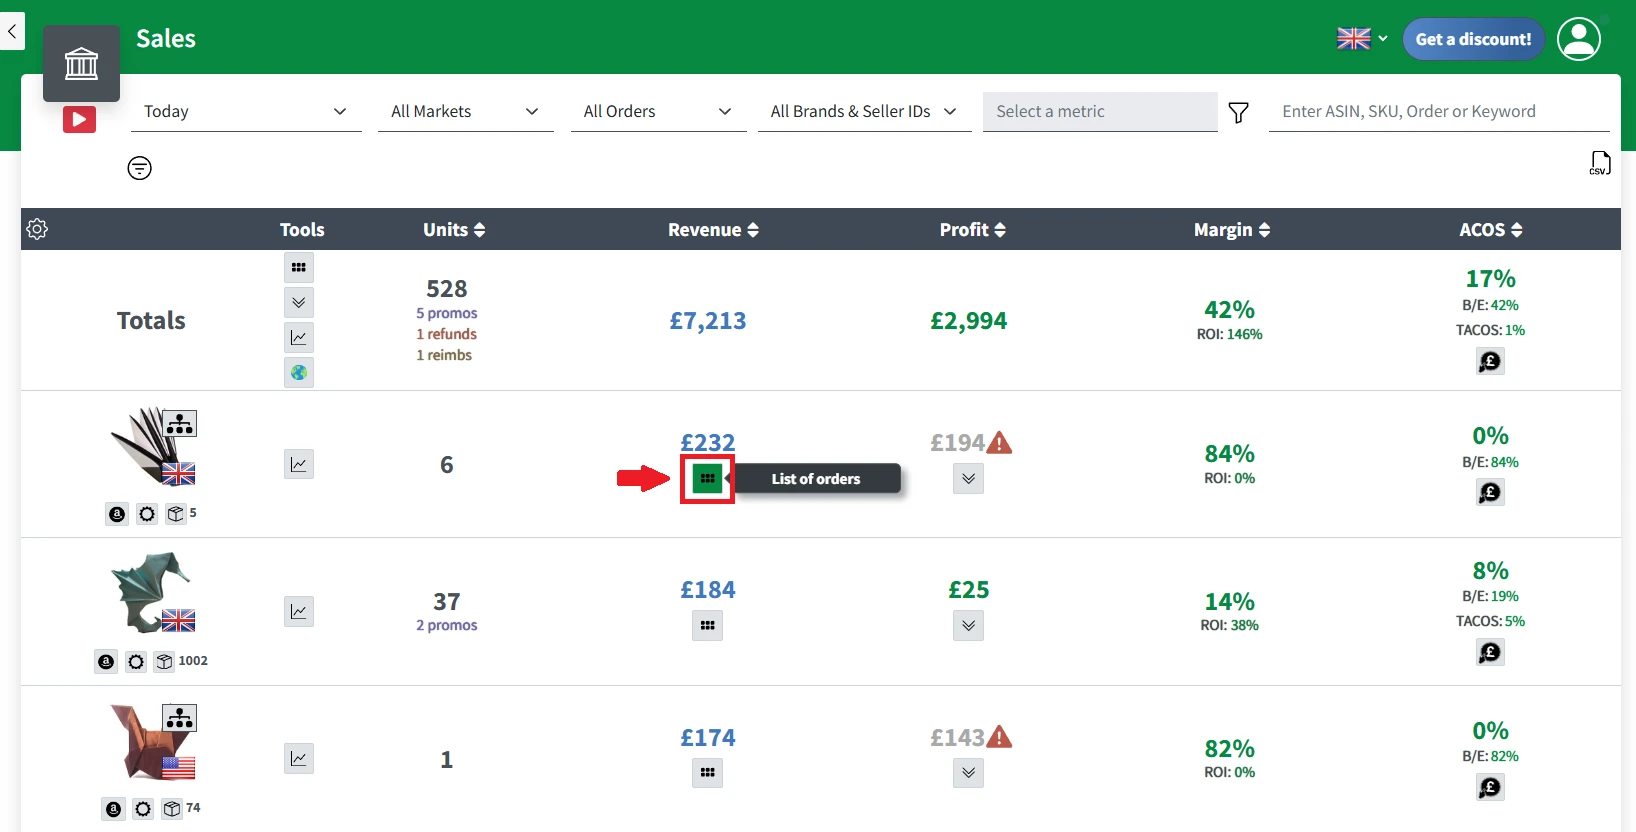This screenshot has width=1636, height=832.
Task: Open table settings gear in header
Action: 37,229
